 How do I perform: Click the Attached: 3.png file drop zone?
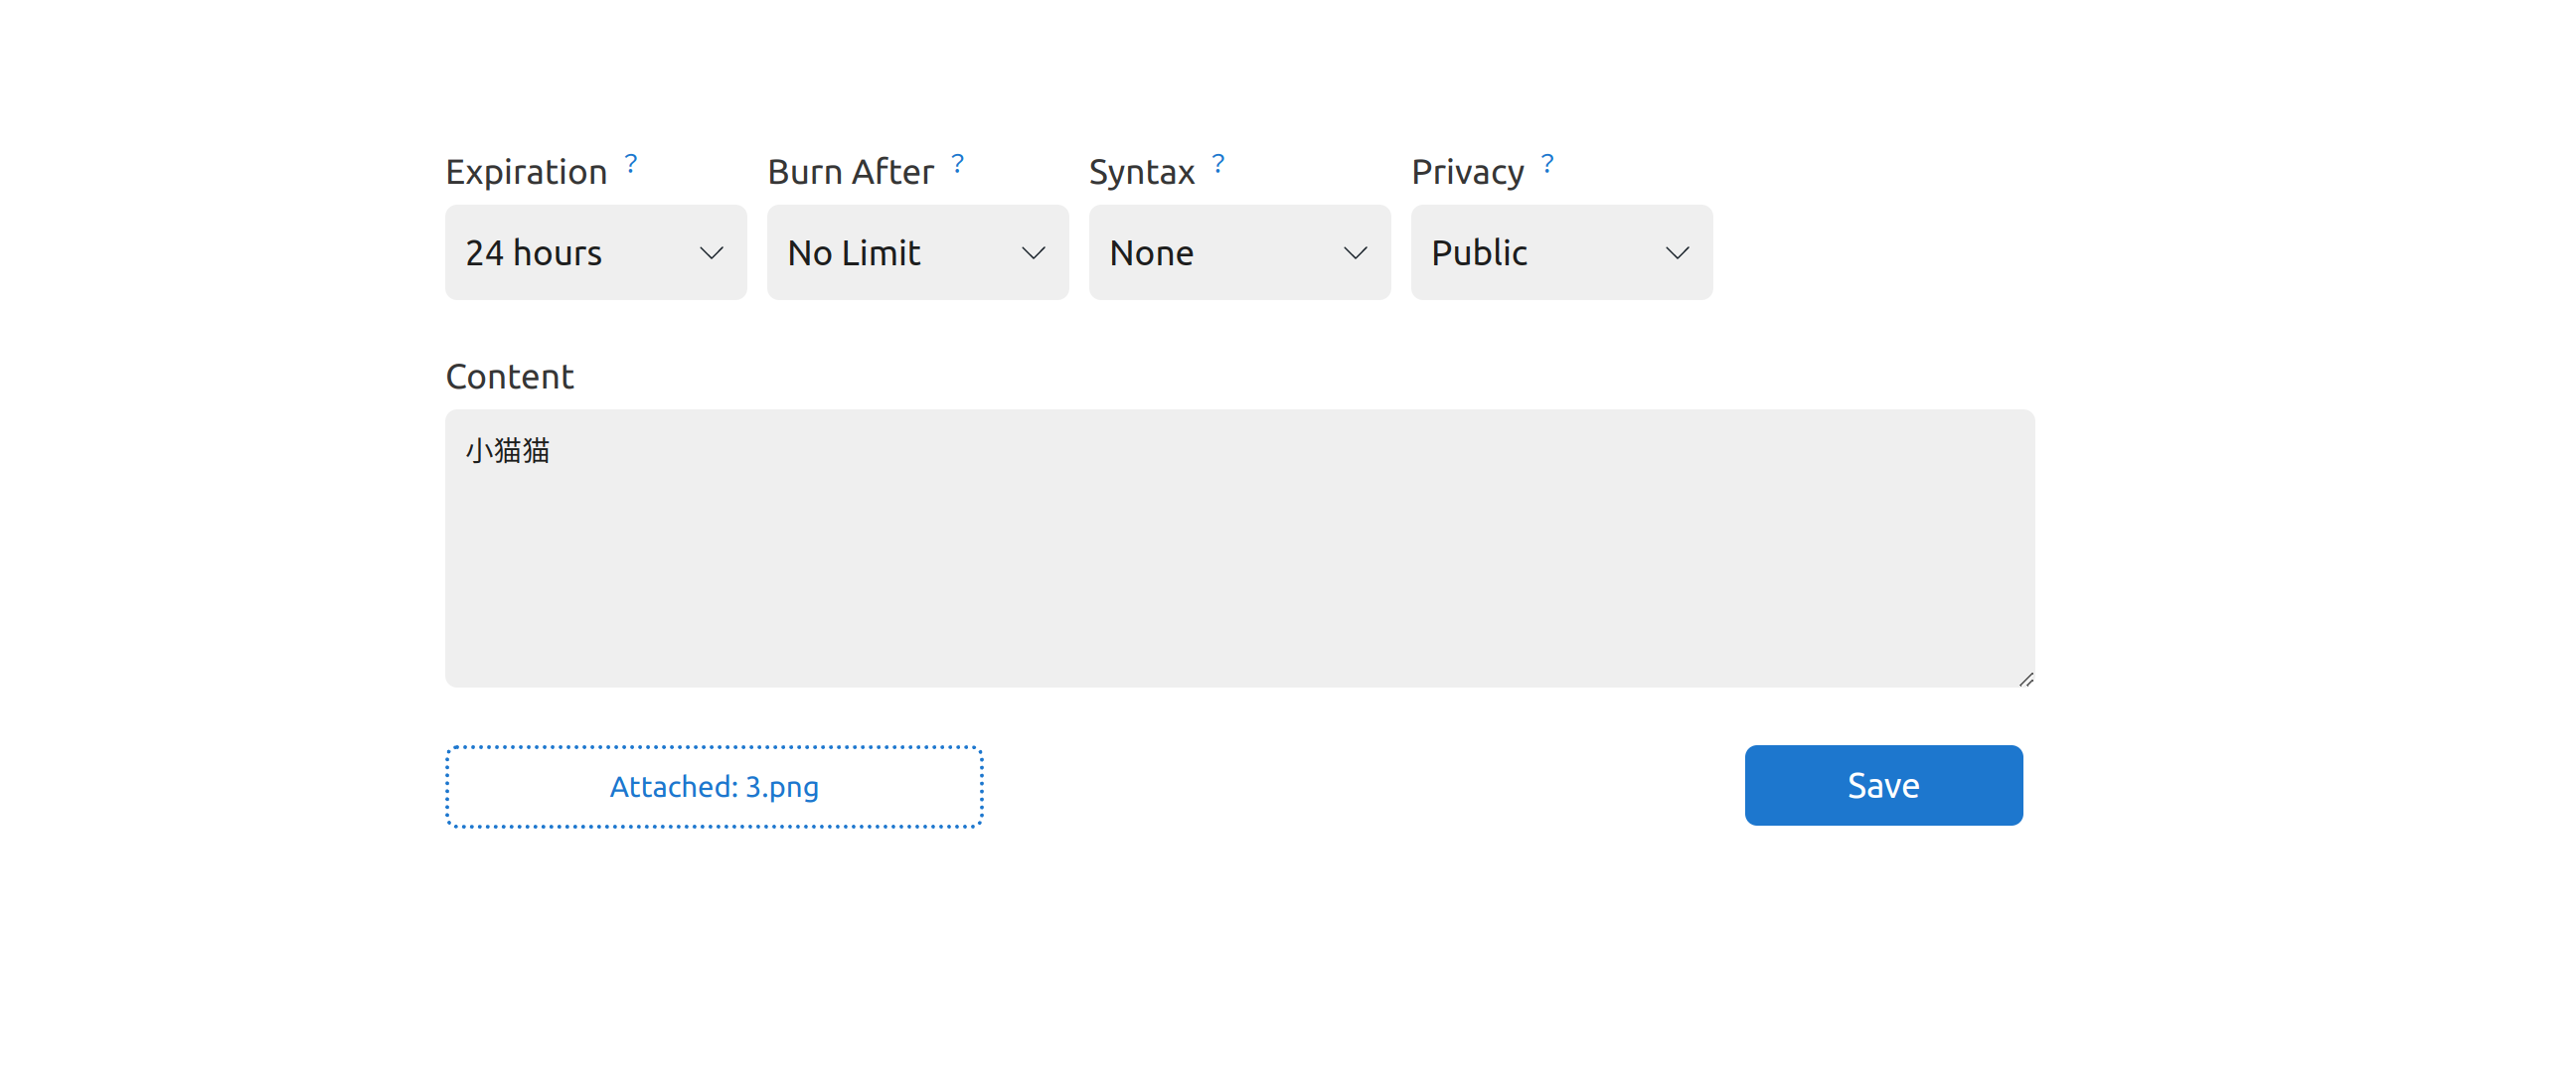714,786
